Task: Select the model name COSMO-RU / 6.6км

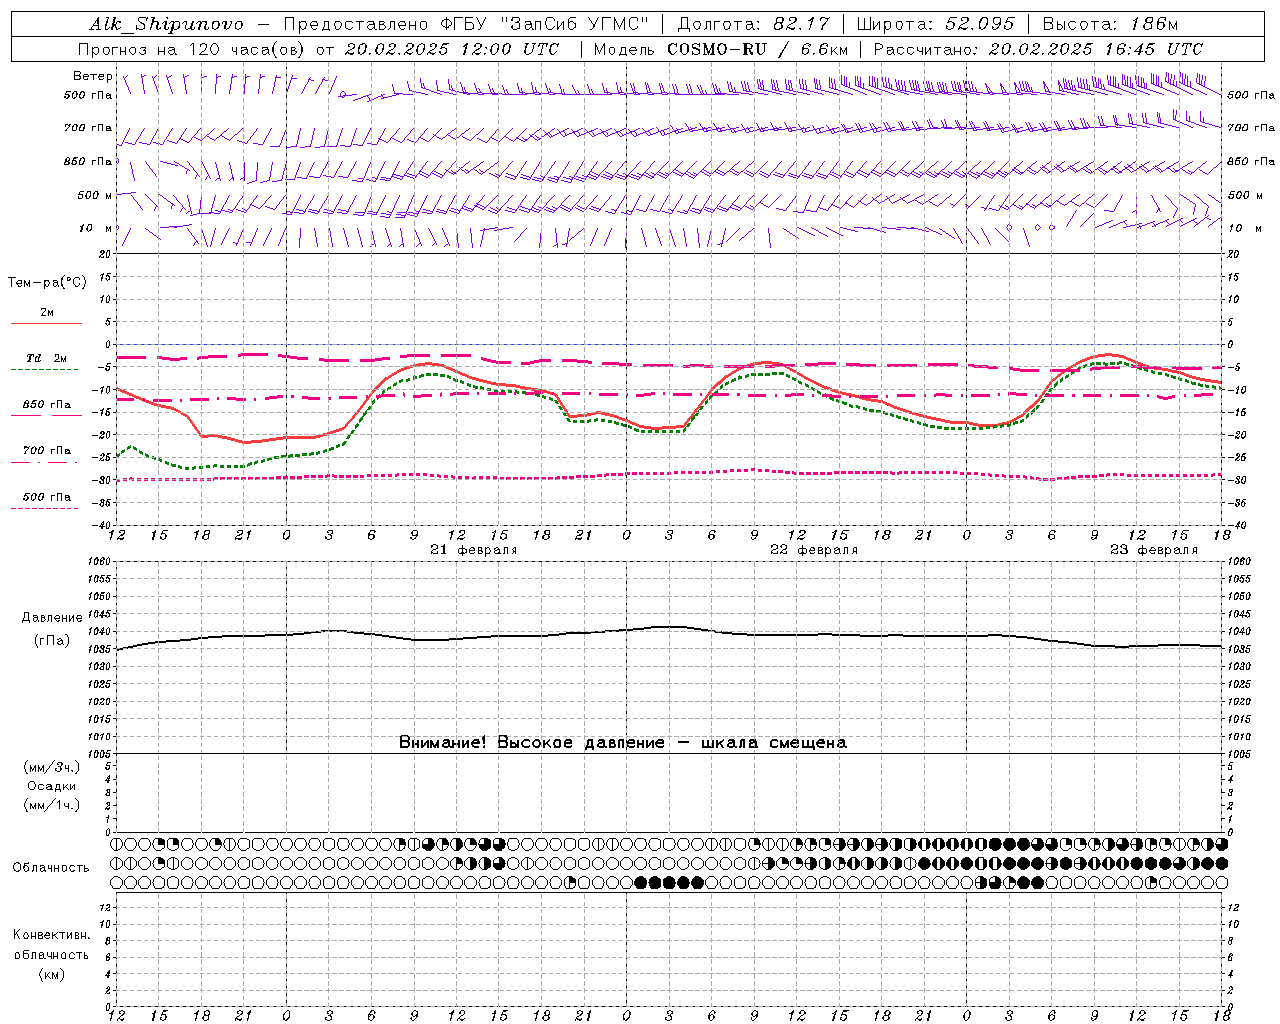Action: pos(756,49)
